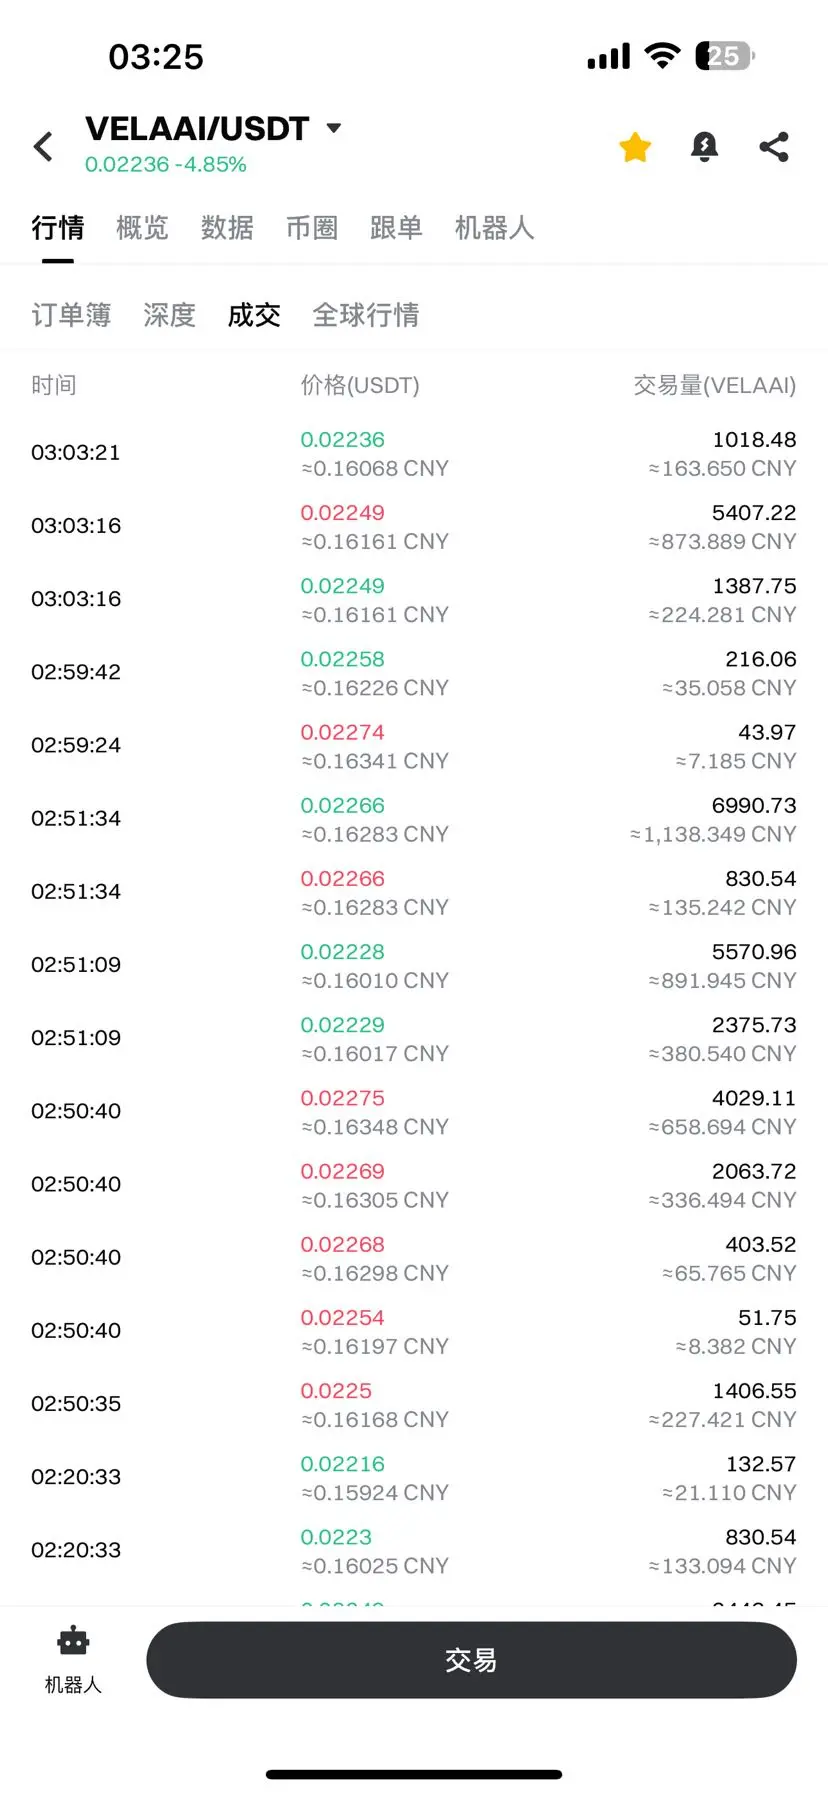The height and width of the screenshot is (1795, 828).
Task: Switch to the 数据 tab
Action: click(x=227, y=228)
